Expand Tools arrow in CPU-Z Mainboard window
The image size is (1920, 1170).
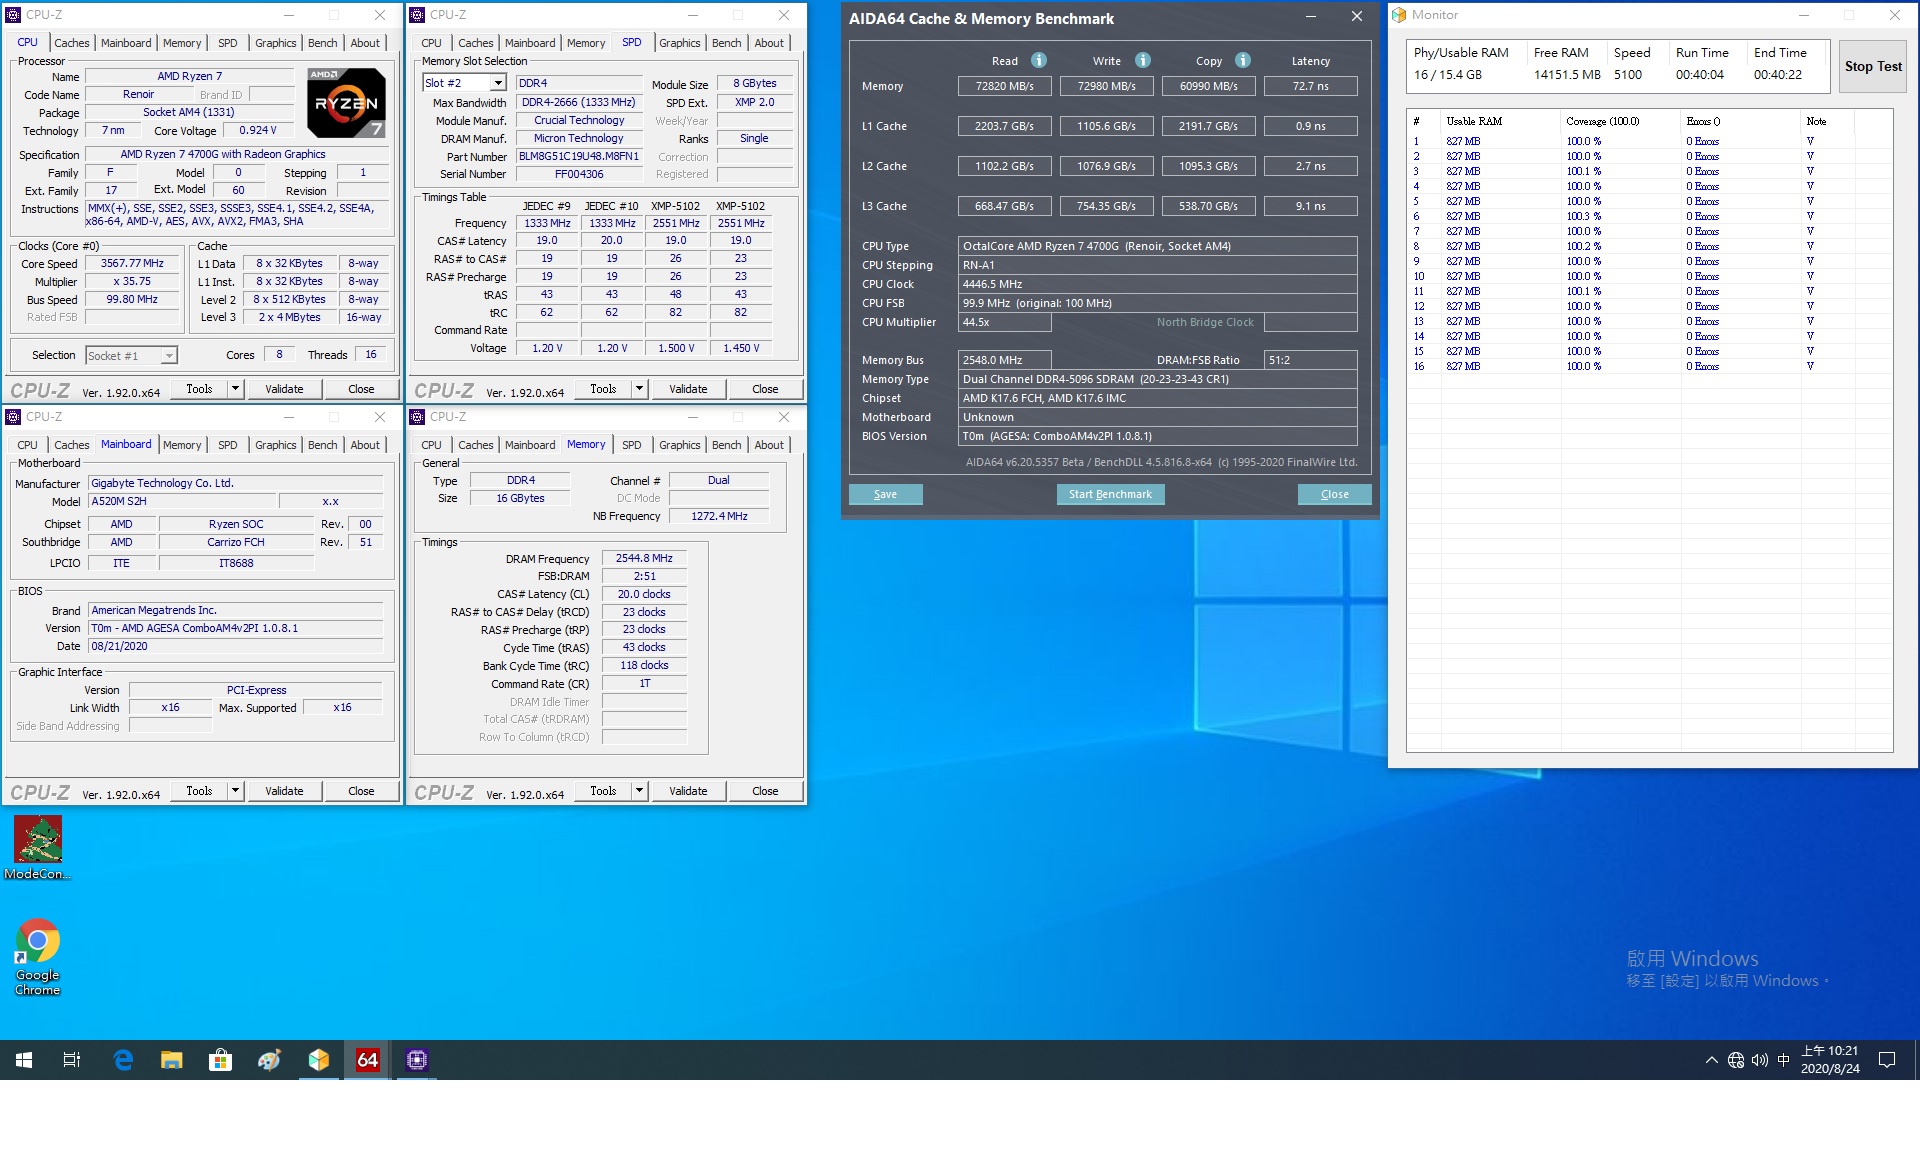(x=235, y=791)
